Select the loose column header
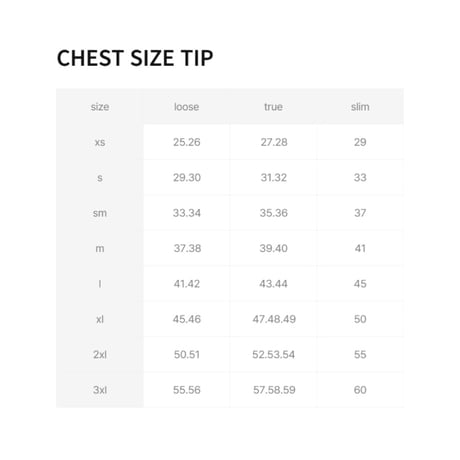The width and height of the screenshot is (460, 460). [x=187, y=107]
